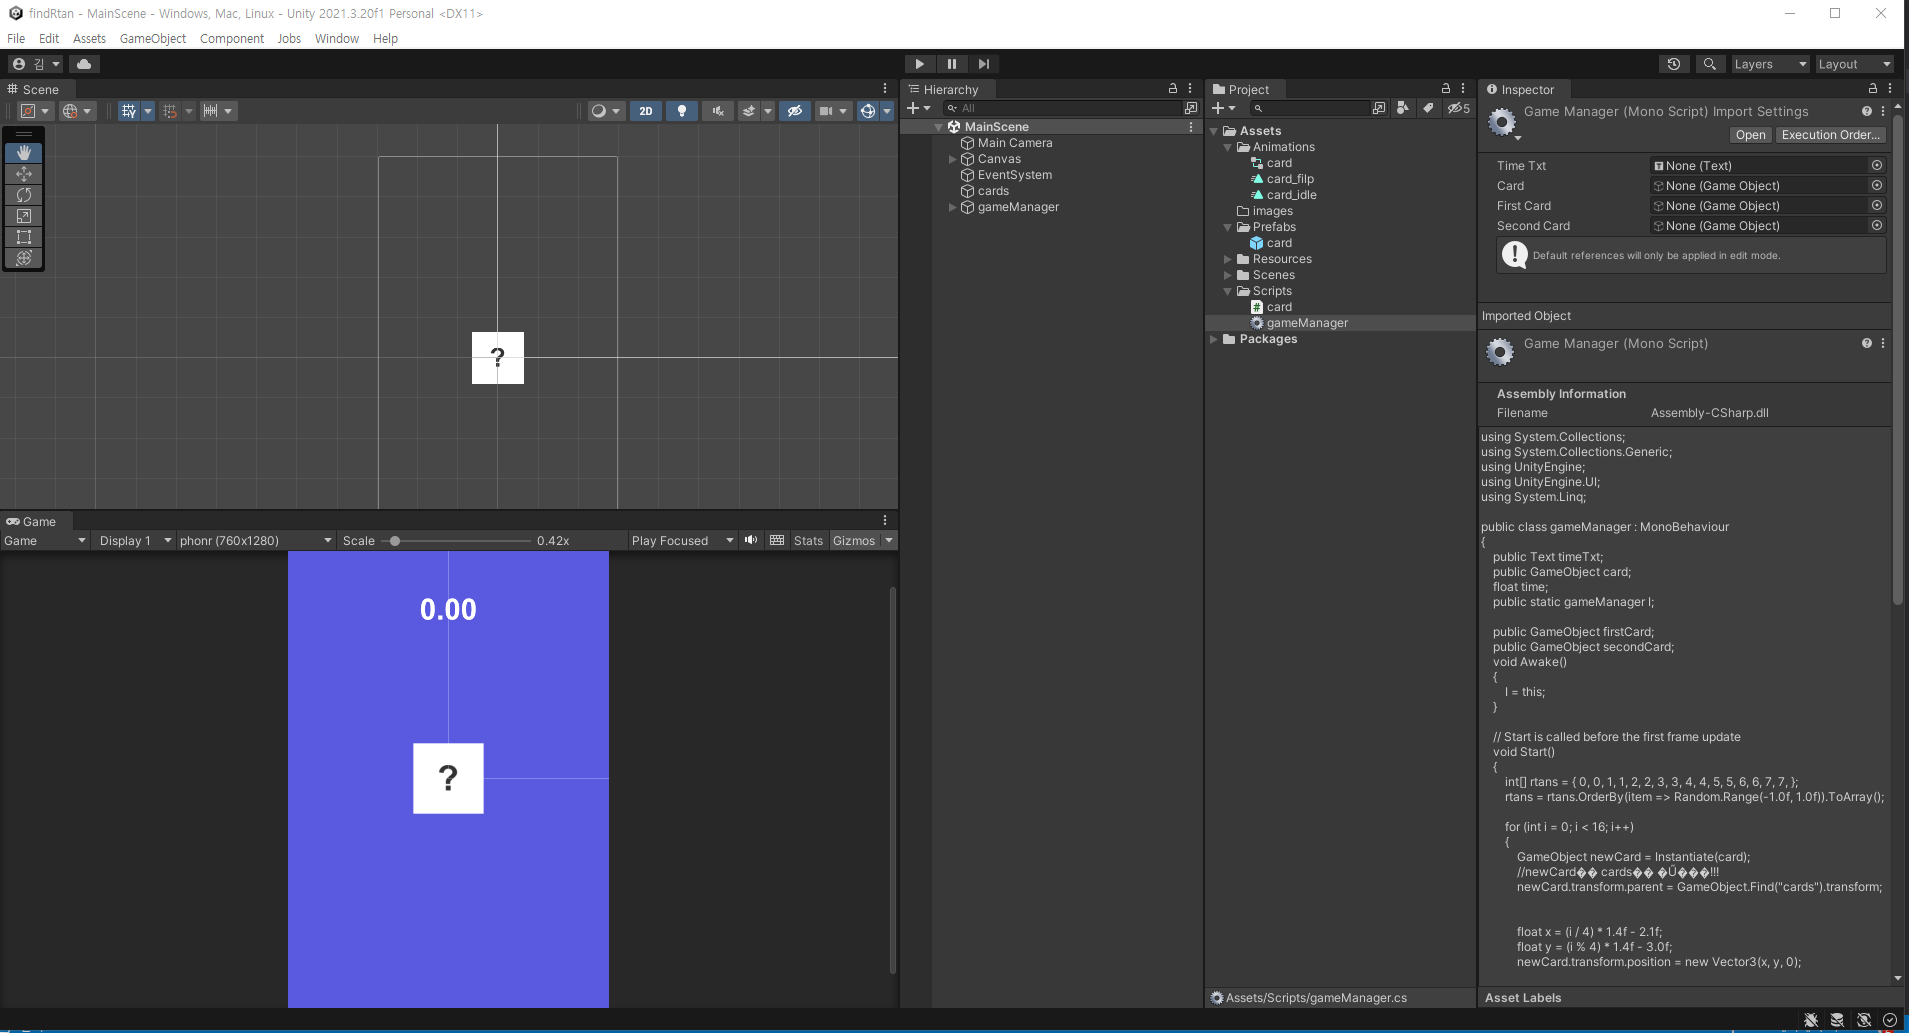Select the Rect tool

tap(24, 237)
